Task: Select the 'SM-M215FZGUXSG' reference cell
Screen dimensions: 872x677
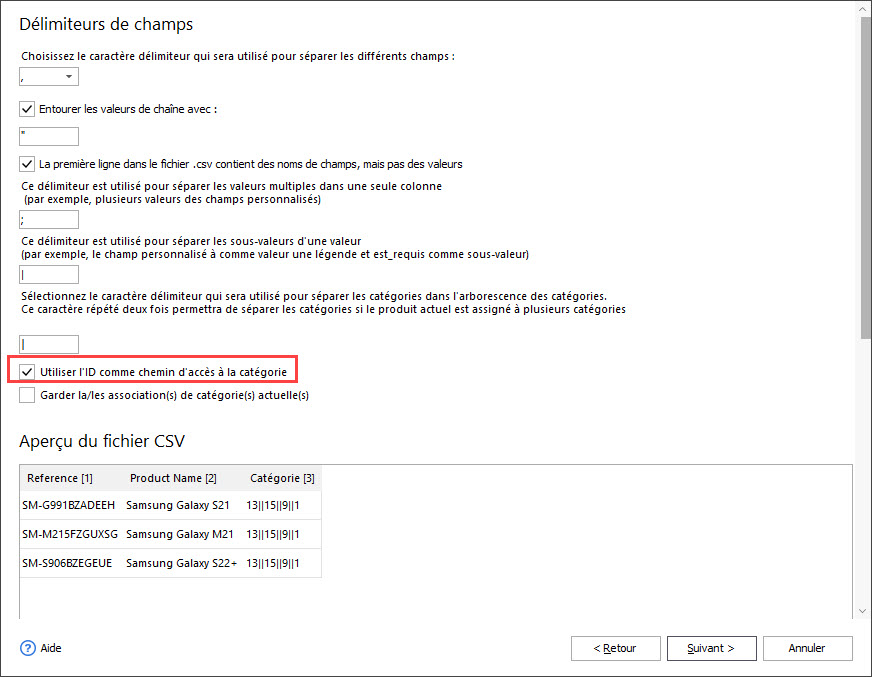Action: tap(70, 534)
